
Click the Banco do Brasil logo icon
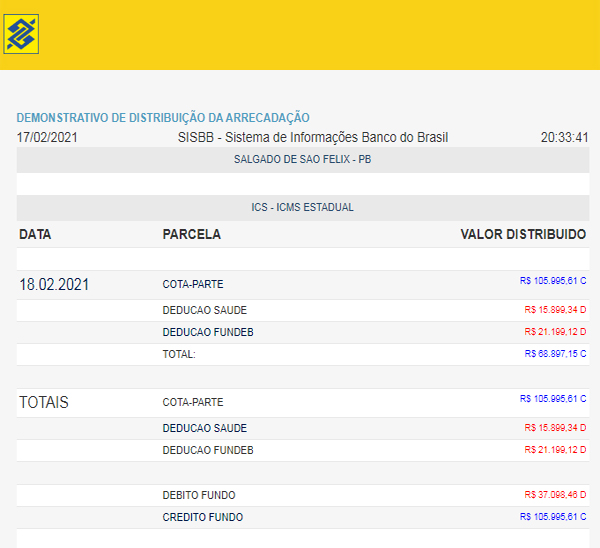(x=21, y=34)
